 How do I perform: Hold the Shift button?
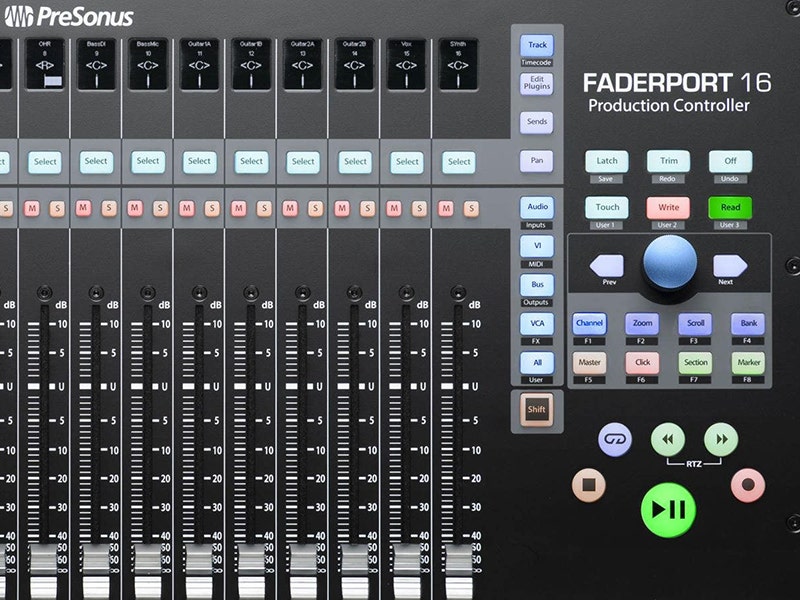coord(537,409)
